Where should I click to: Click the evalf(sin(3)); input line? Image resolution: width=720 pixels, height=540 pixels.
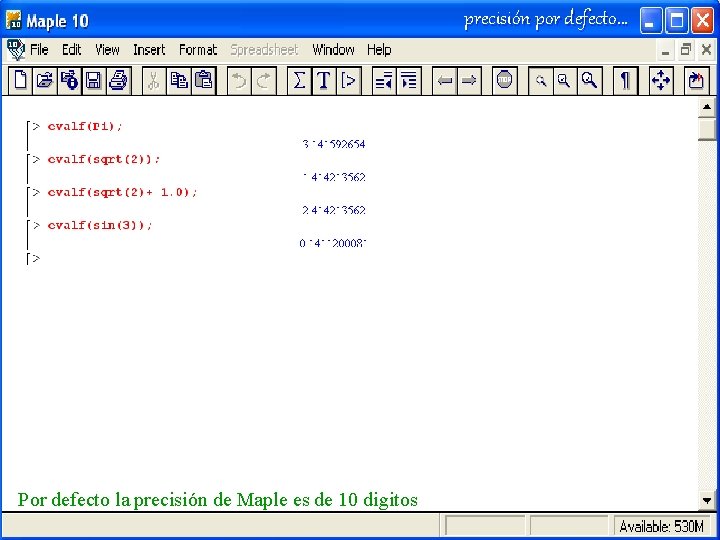pyautogui.click(x=100, y=225)
